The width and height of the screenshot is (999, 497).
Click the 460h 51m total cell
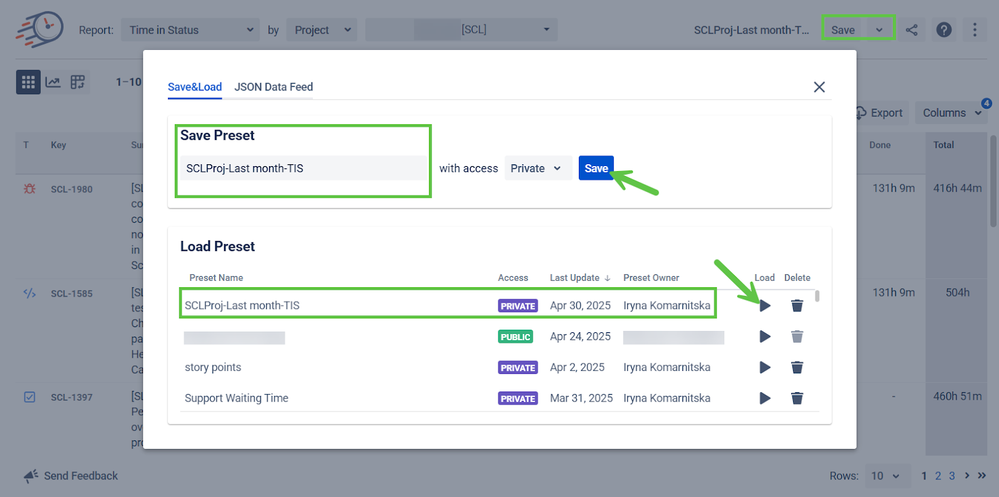click(x=957, y=397)
